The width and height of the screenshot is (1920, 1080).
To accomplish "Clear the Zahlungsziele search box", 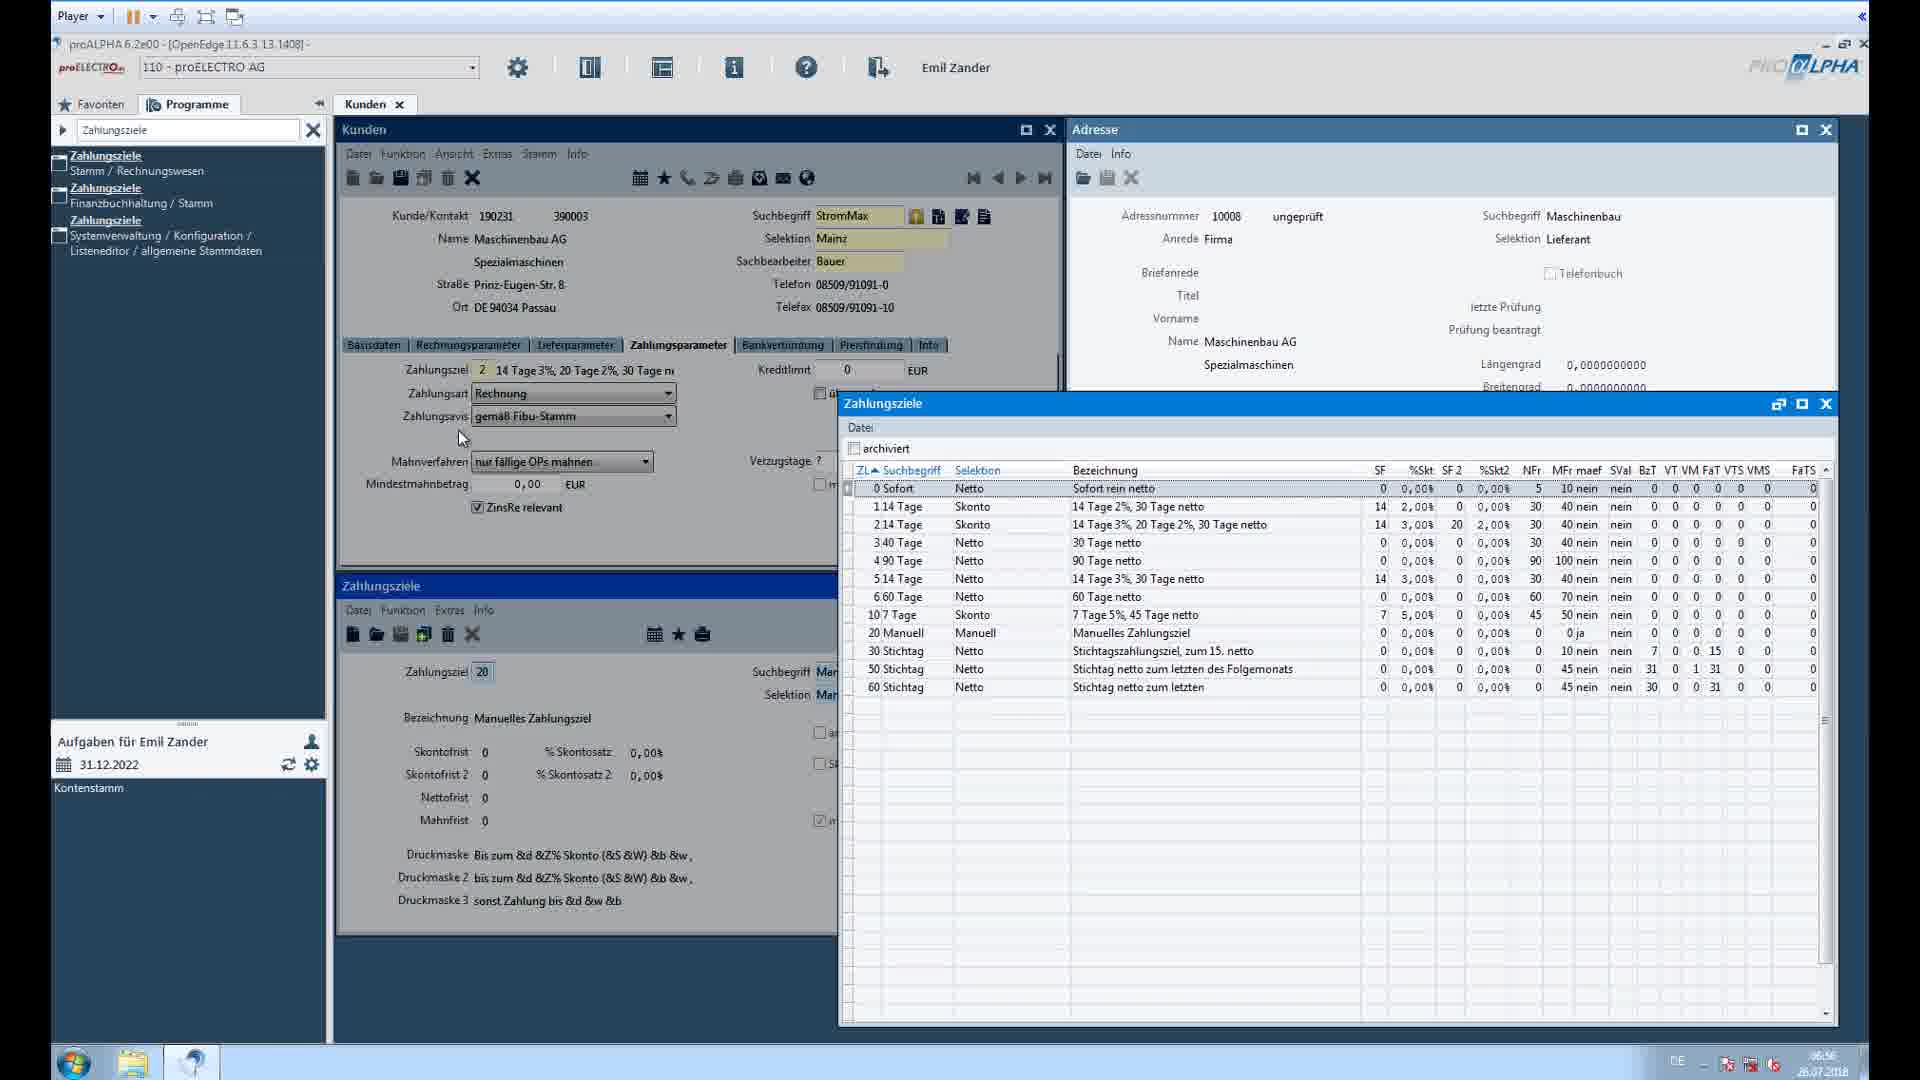I will tap(313, 130).
